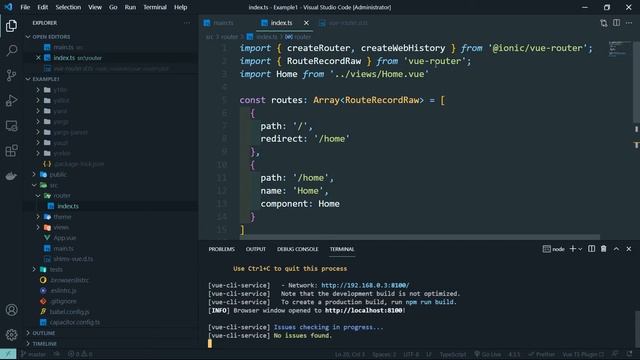Open the Docker view whale icon
This screenshot has width=640, height=360.
click(11, 176)
